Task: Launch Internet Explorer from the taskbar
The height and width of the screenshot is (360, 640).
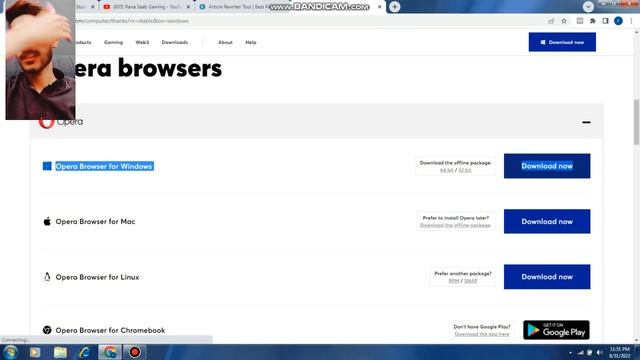Action: pos(84,352)
